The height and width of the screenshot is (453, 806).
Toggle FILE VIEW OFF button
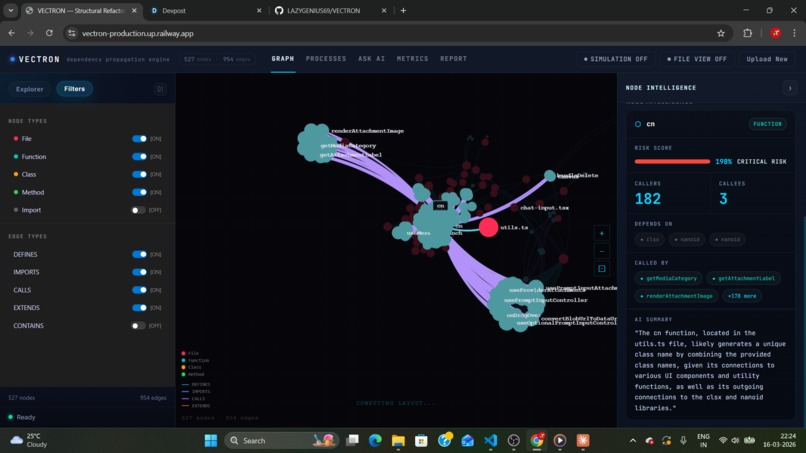(697, 59)
